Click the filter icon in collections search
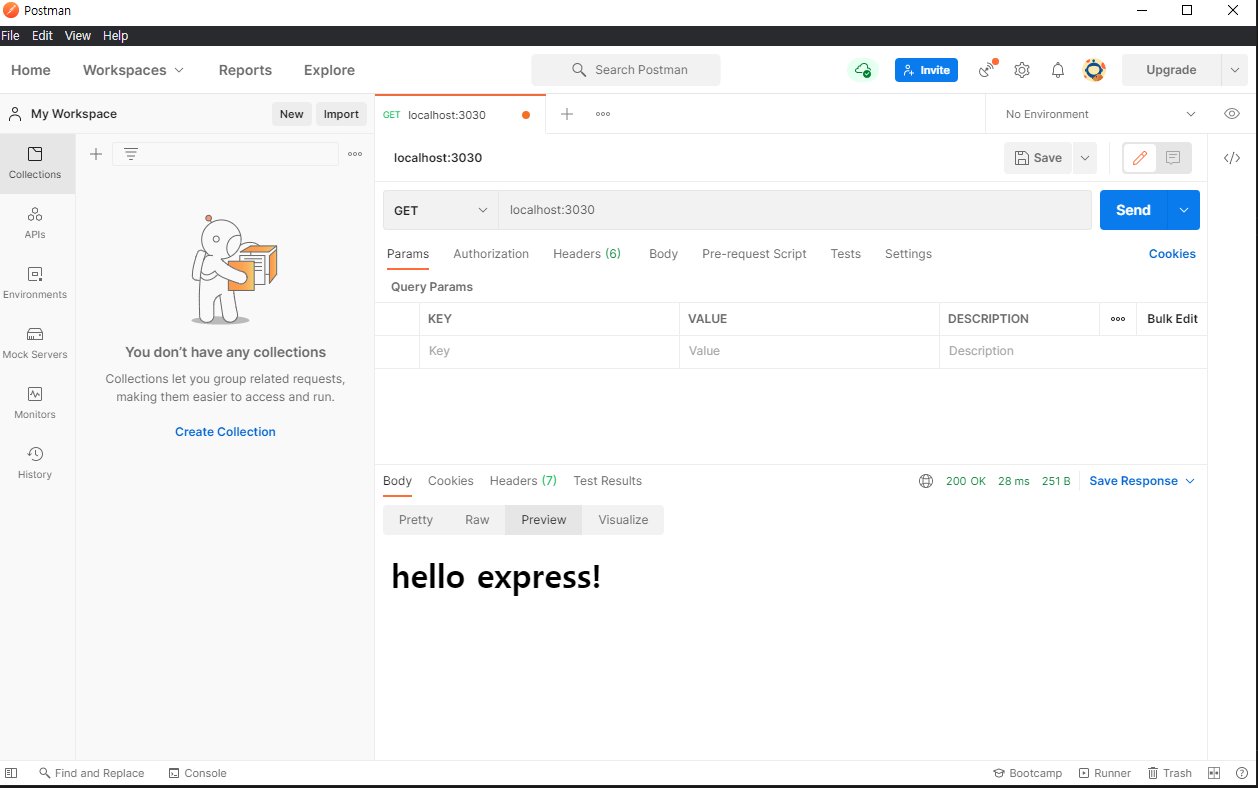 (x=131, y=154)
